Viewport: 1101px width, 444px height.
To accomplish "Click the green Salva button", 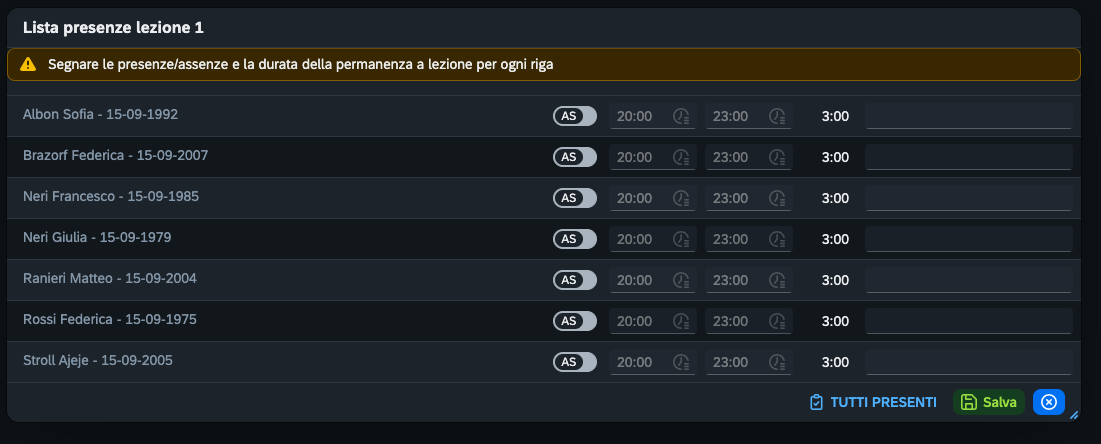I will [x=989, y=402].
